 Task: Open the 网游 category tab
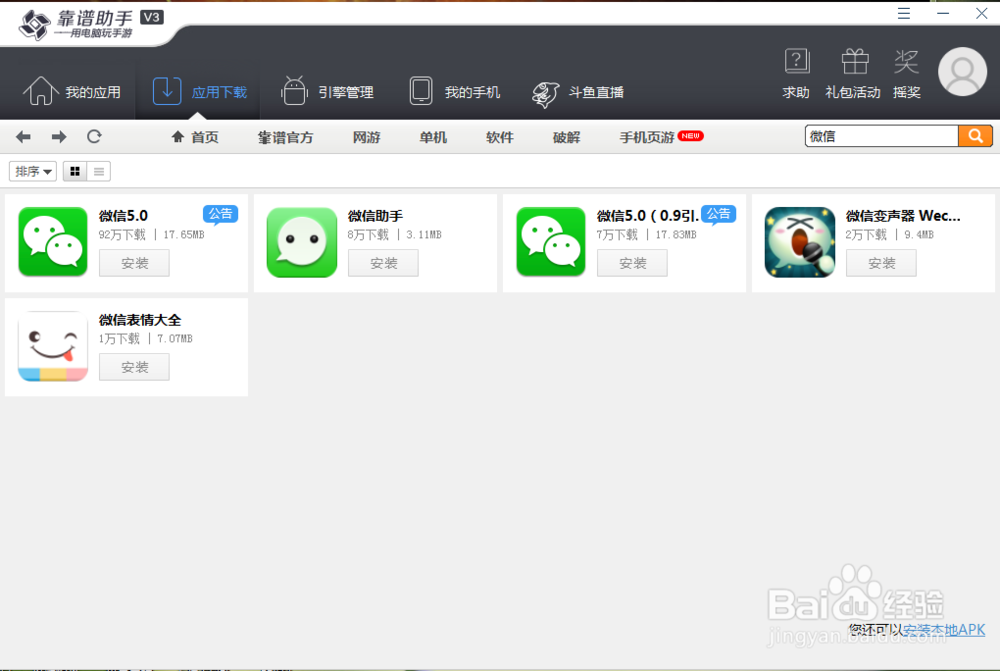tap(367, 137)
